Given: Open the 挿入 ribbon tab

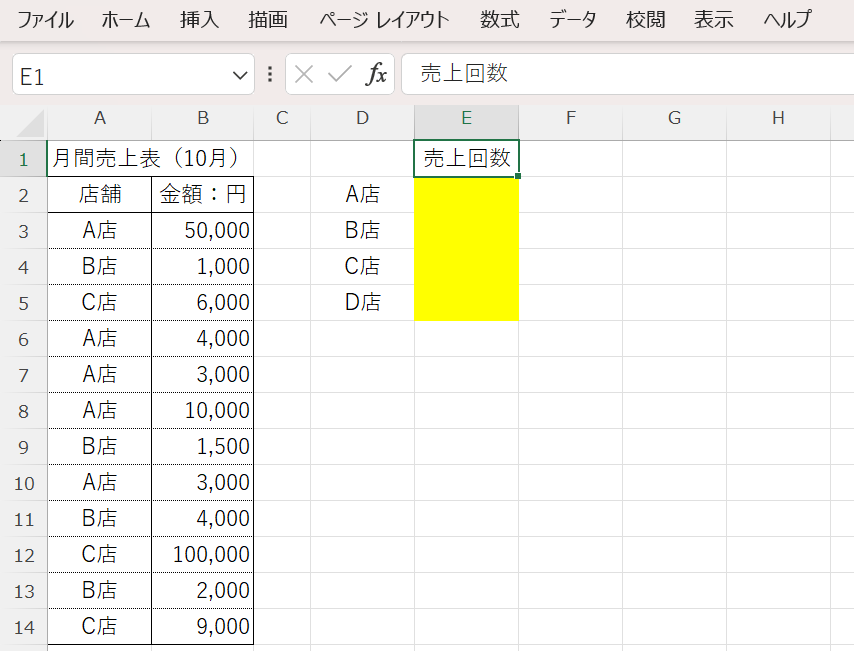Looking at the screenshot, I should 200,20.
